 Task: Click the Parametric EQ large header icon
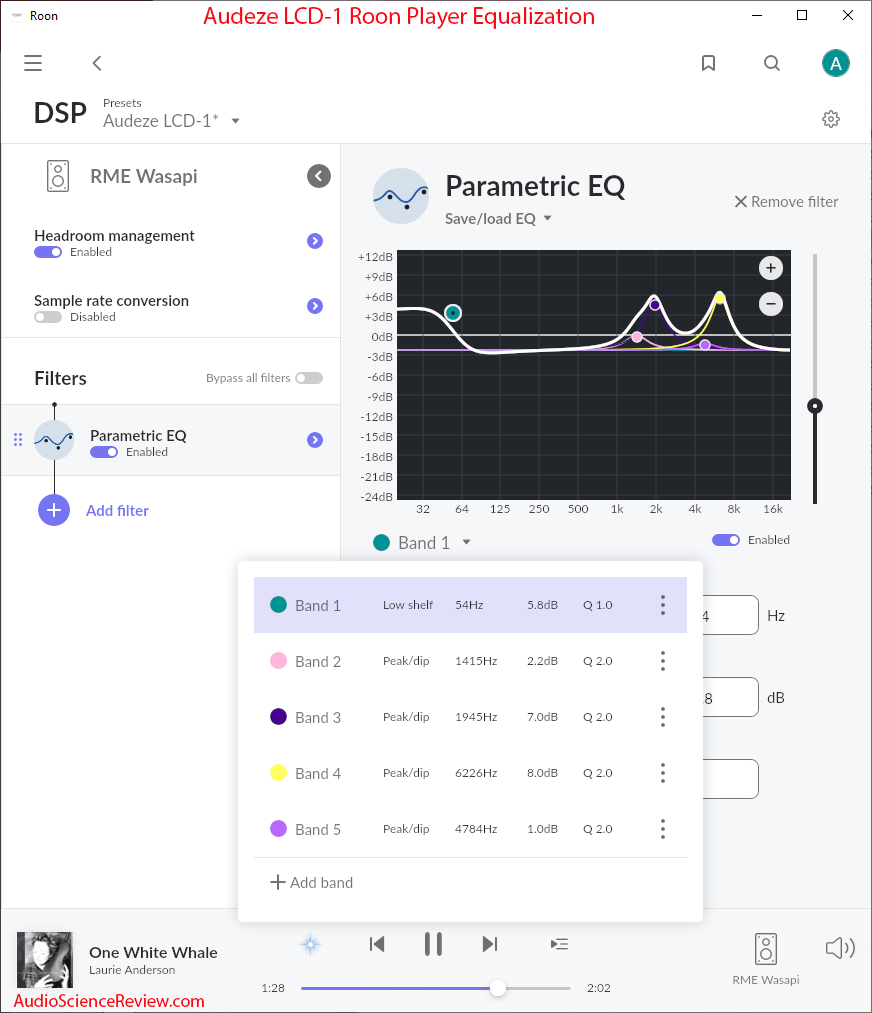pyautogui.click(x=401, y=196)
